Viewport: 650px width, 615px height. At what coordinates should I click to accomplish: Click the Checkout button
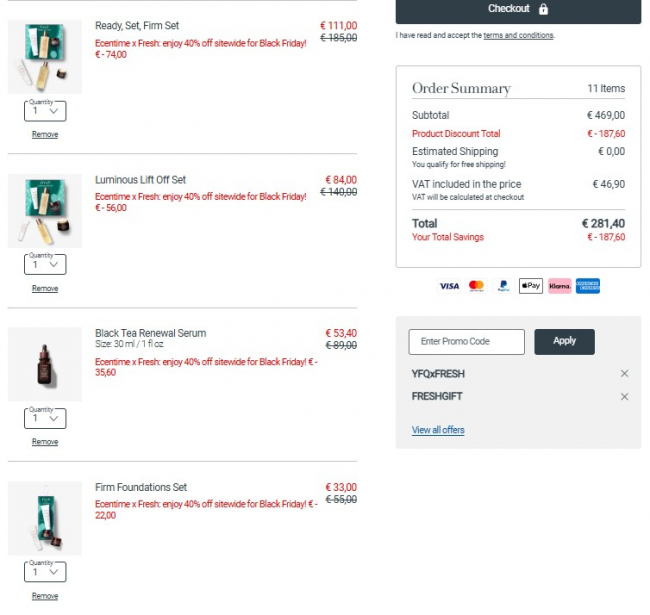[518, 9]
